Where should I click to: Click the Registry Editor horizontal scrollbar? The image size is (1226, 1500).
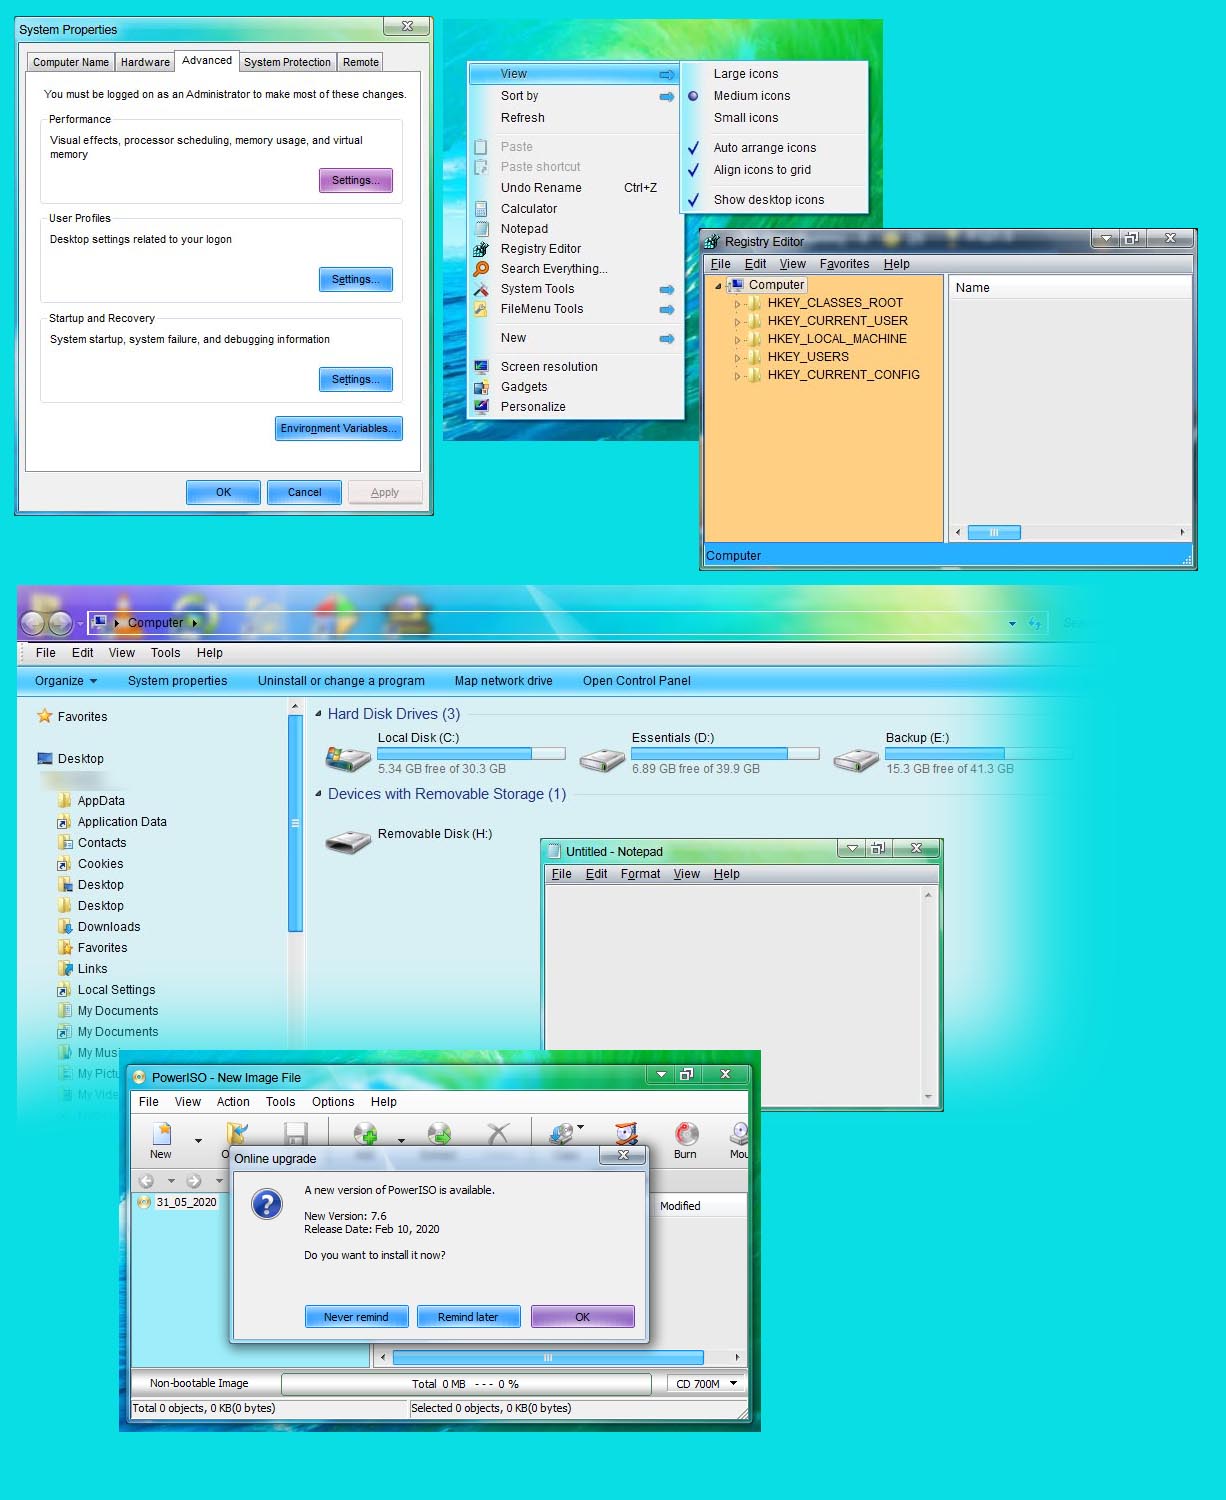pyautogui.click(x=996, y=533)
